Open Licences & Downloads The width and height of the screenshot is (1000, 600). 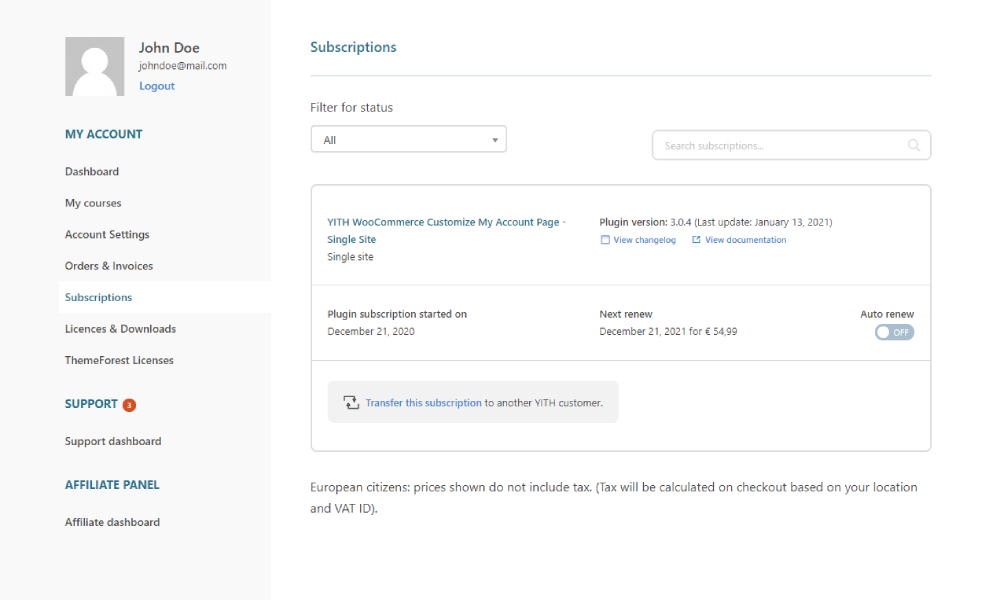coord(121,328)
